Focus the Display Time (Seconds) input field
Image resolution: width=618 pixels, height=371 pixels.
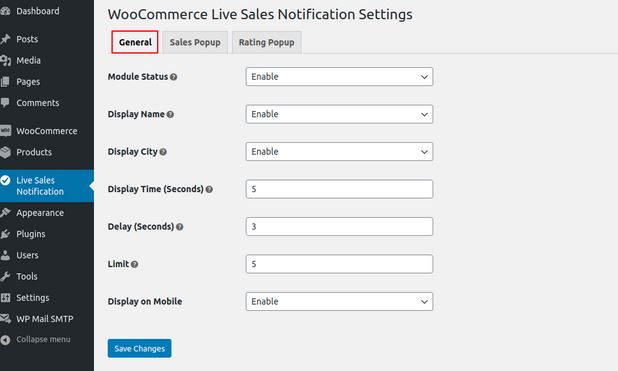(339, 189)
